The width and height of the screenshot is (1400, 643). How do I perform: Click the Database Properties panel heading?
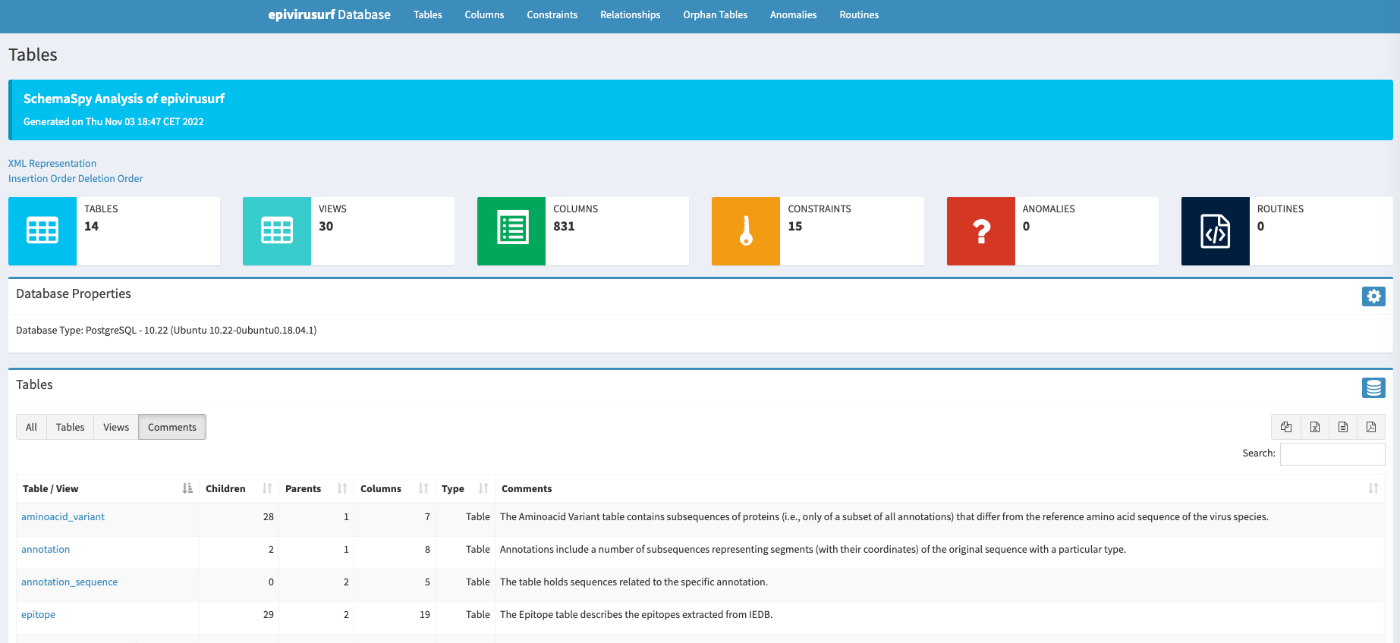(73, 294)
